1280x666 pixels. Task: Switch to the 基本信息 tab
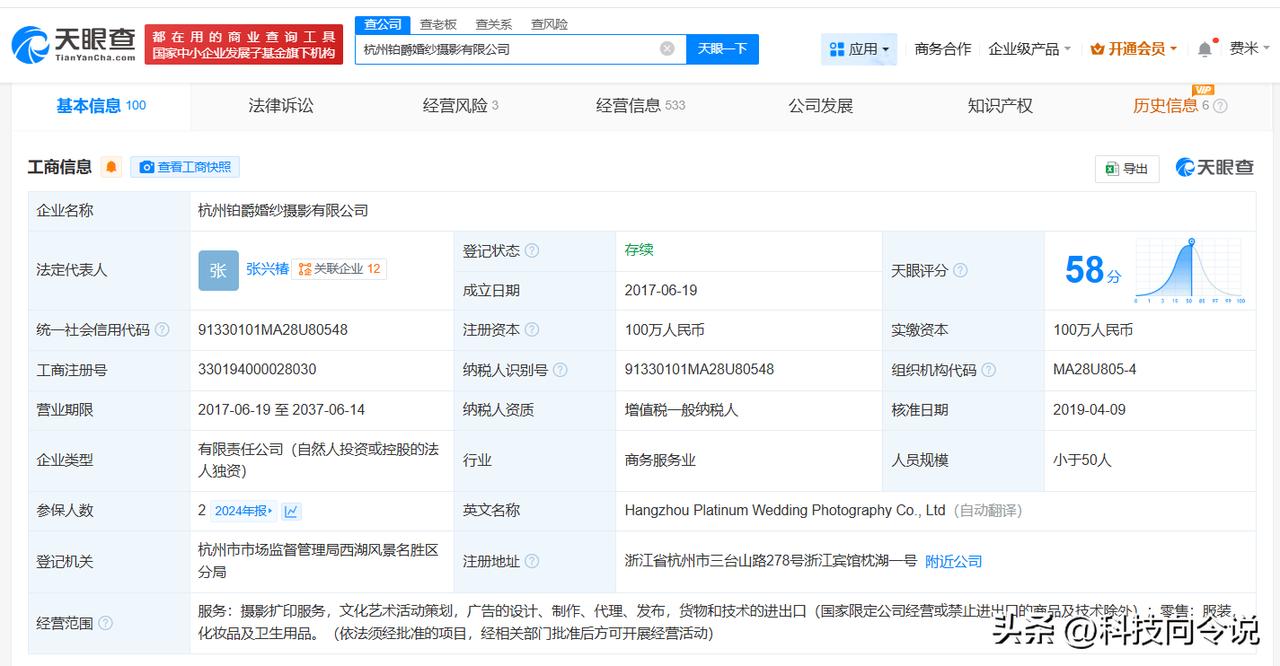[x=101, y=106]
